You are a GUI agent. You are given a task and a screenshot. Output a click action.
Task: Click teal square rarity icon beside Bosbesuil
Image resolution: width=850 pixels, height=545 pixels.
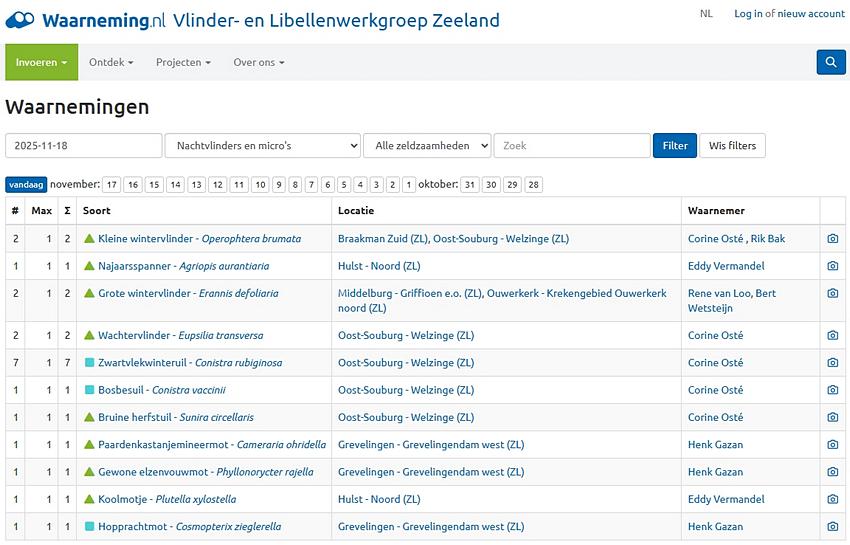point(89,390)
